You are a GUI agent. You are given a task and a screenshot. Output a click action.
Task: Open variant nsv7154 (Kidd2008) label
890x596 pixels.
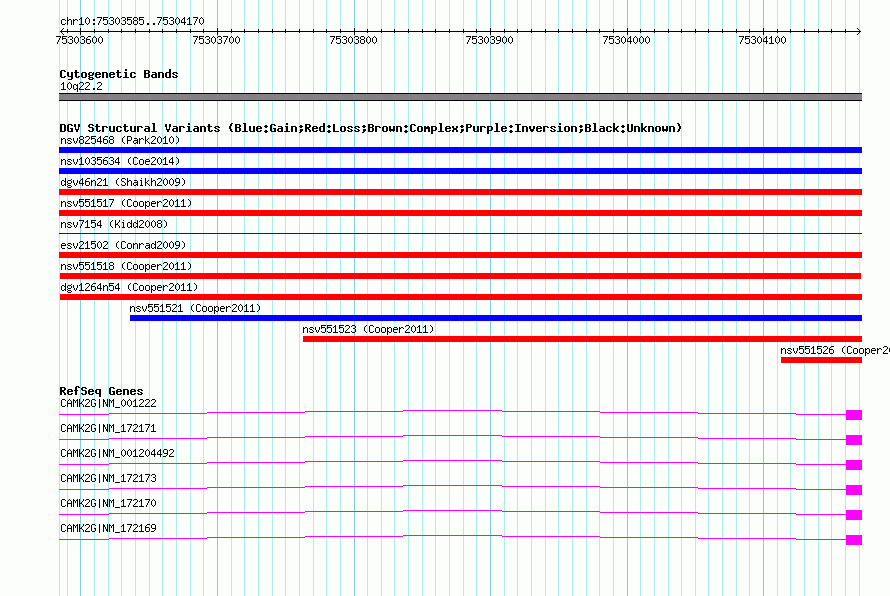[114, 224]
